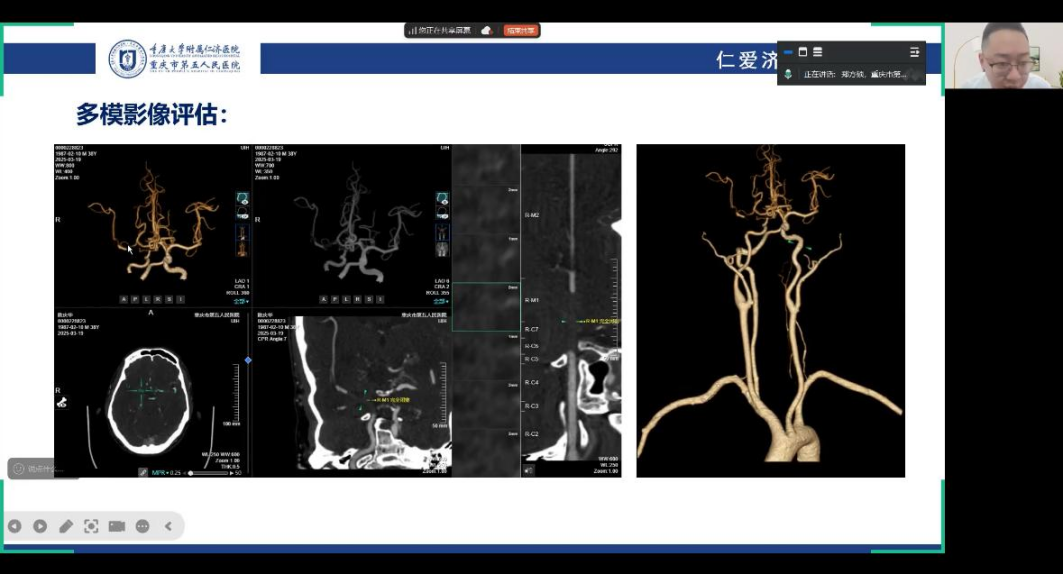The image size is (1063, 575).
Task: Adjust the MPR thickness slider
Action: click(x=207, y=473)
